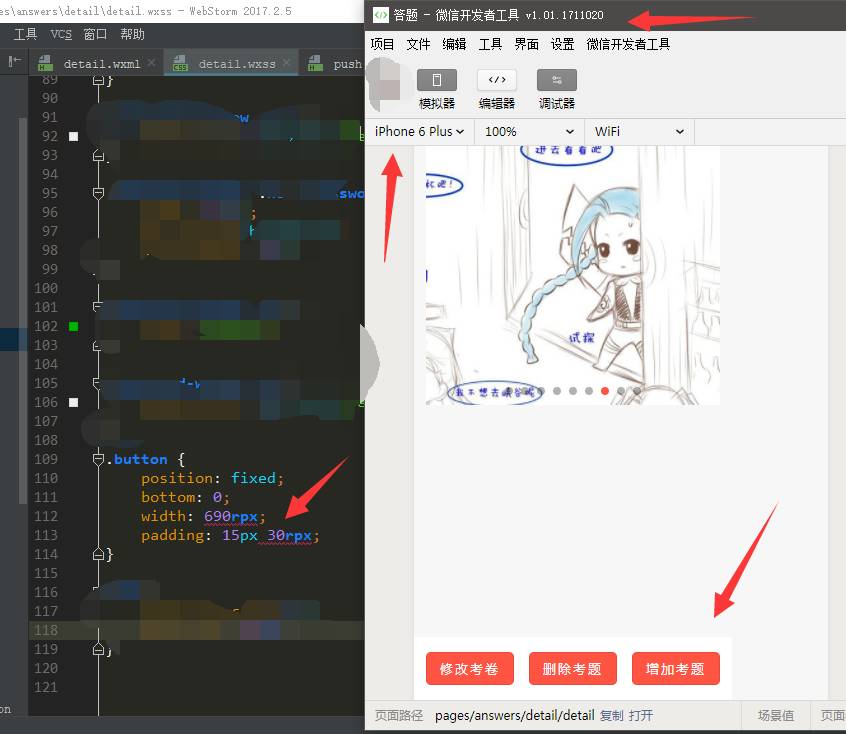
Task: Select the active red carousel indicator dot
Action: 605,391
